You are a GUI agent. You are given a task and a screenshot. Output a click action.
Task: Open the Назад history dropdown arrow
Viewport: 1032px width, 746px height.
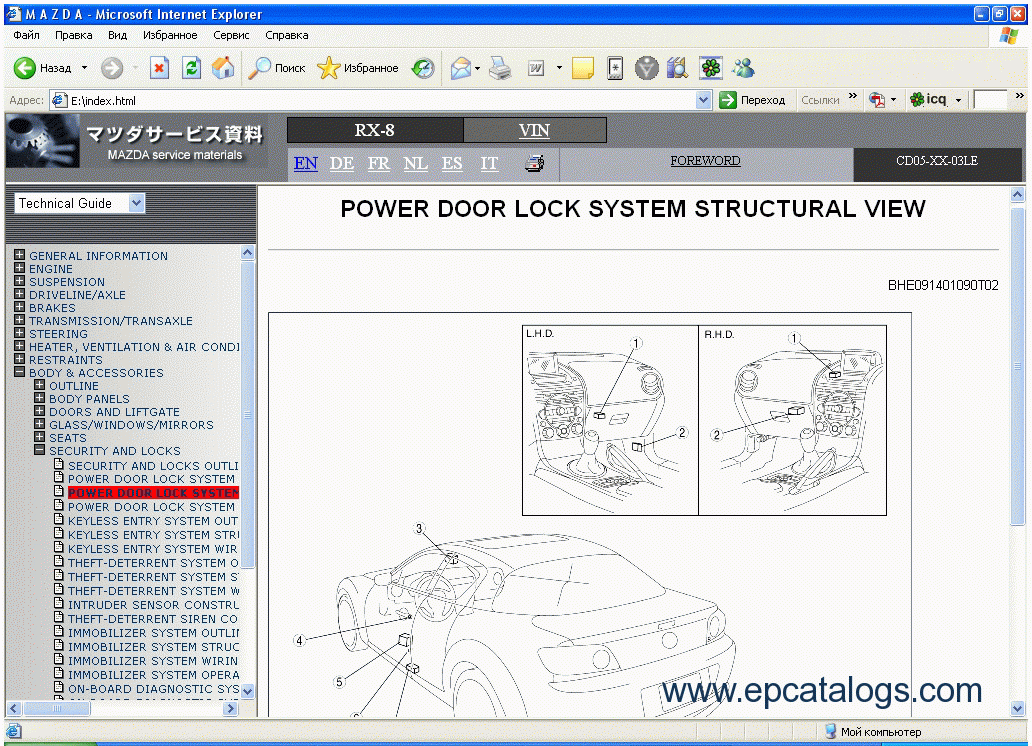[84, 68]
